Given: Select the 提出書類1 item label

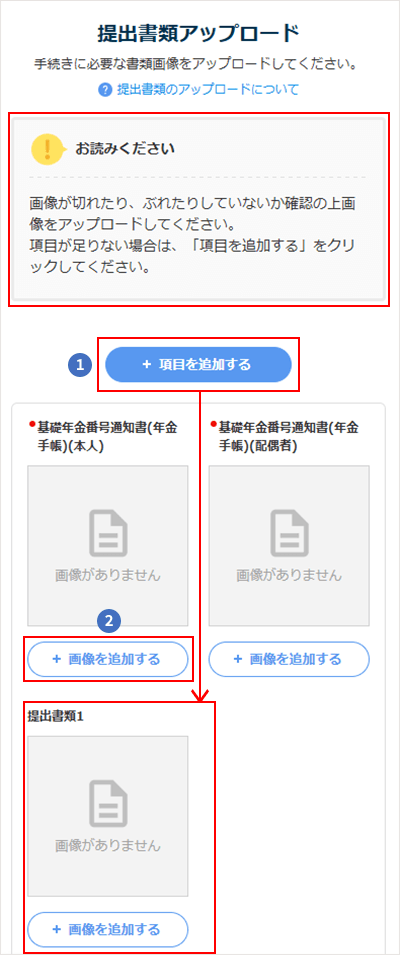Looking at the screenshot, I should click(55, 717).
